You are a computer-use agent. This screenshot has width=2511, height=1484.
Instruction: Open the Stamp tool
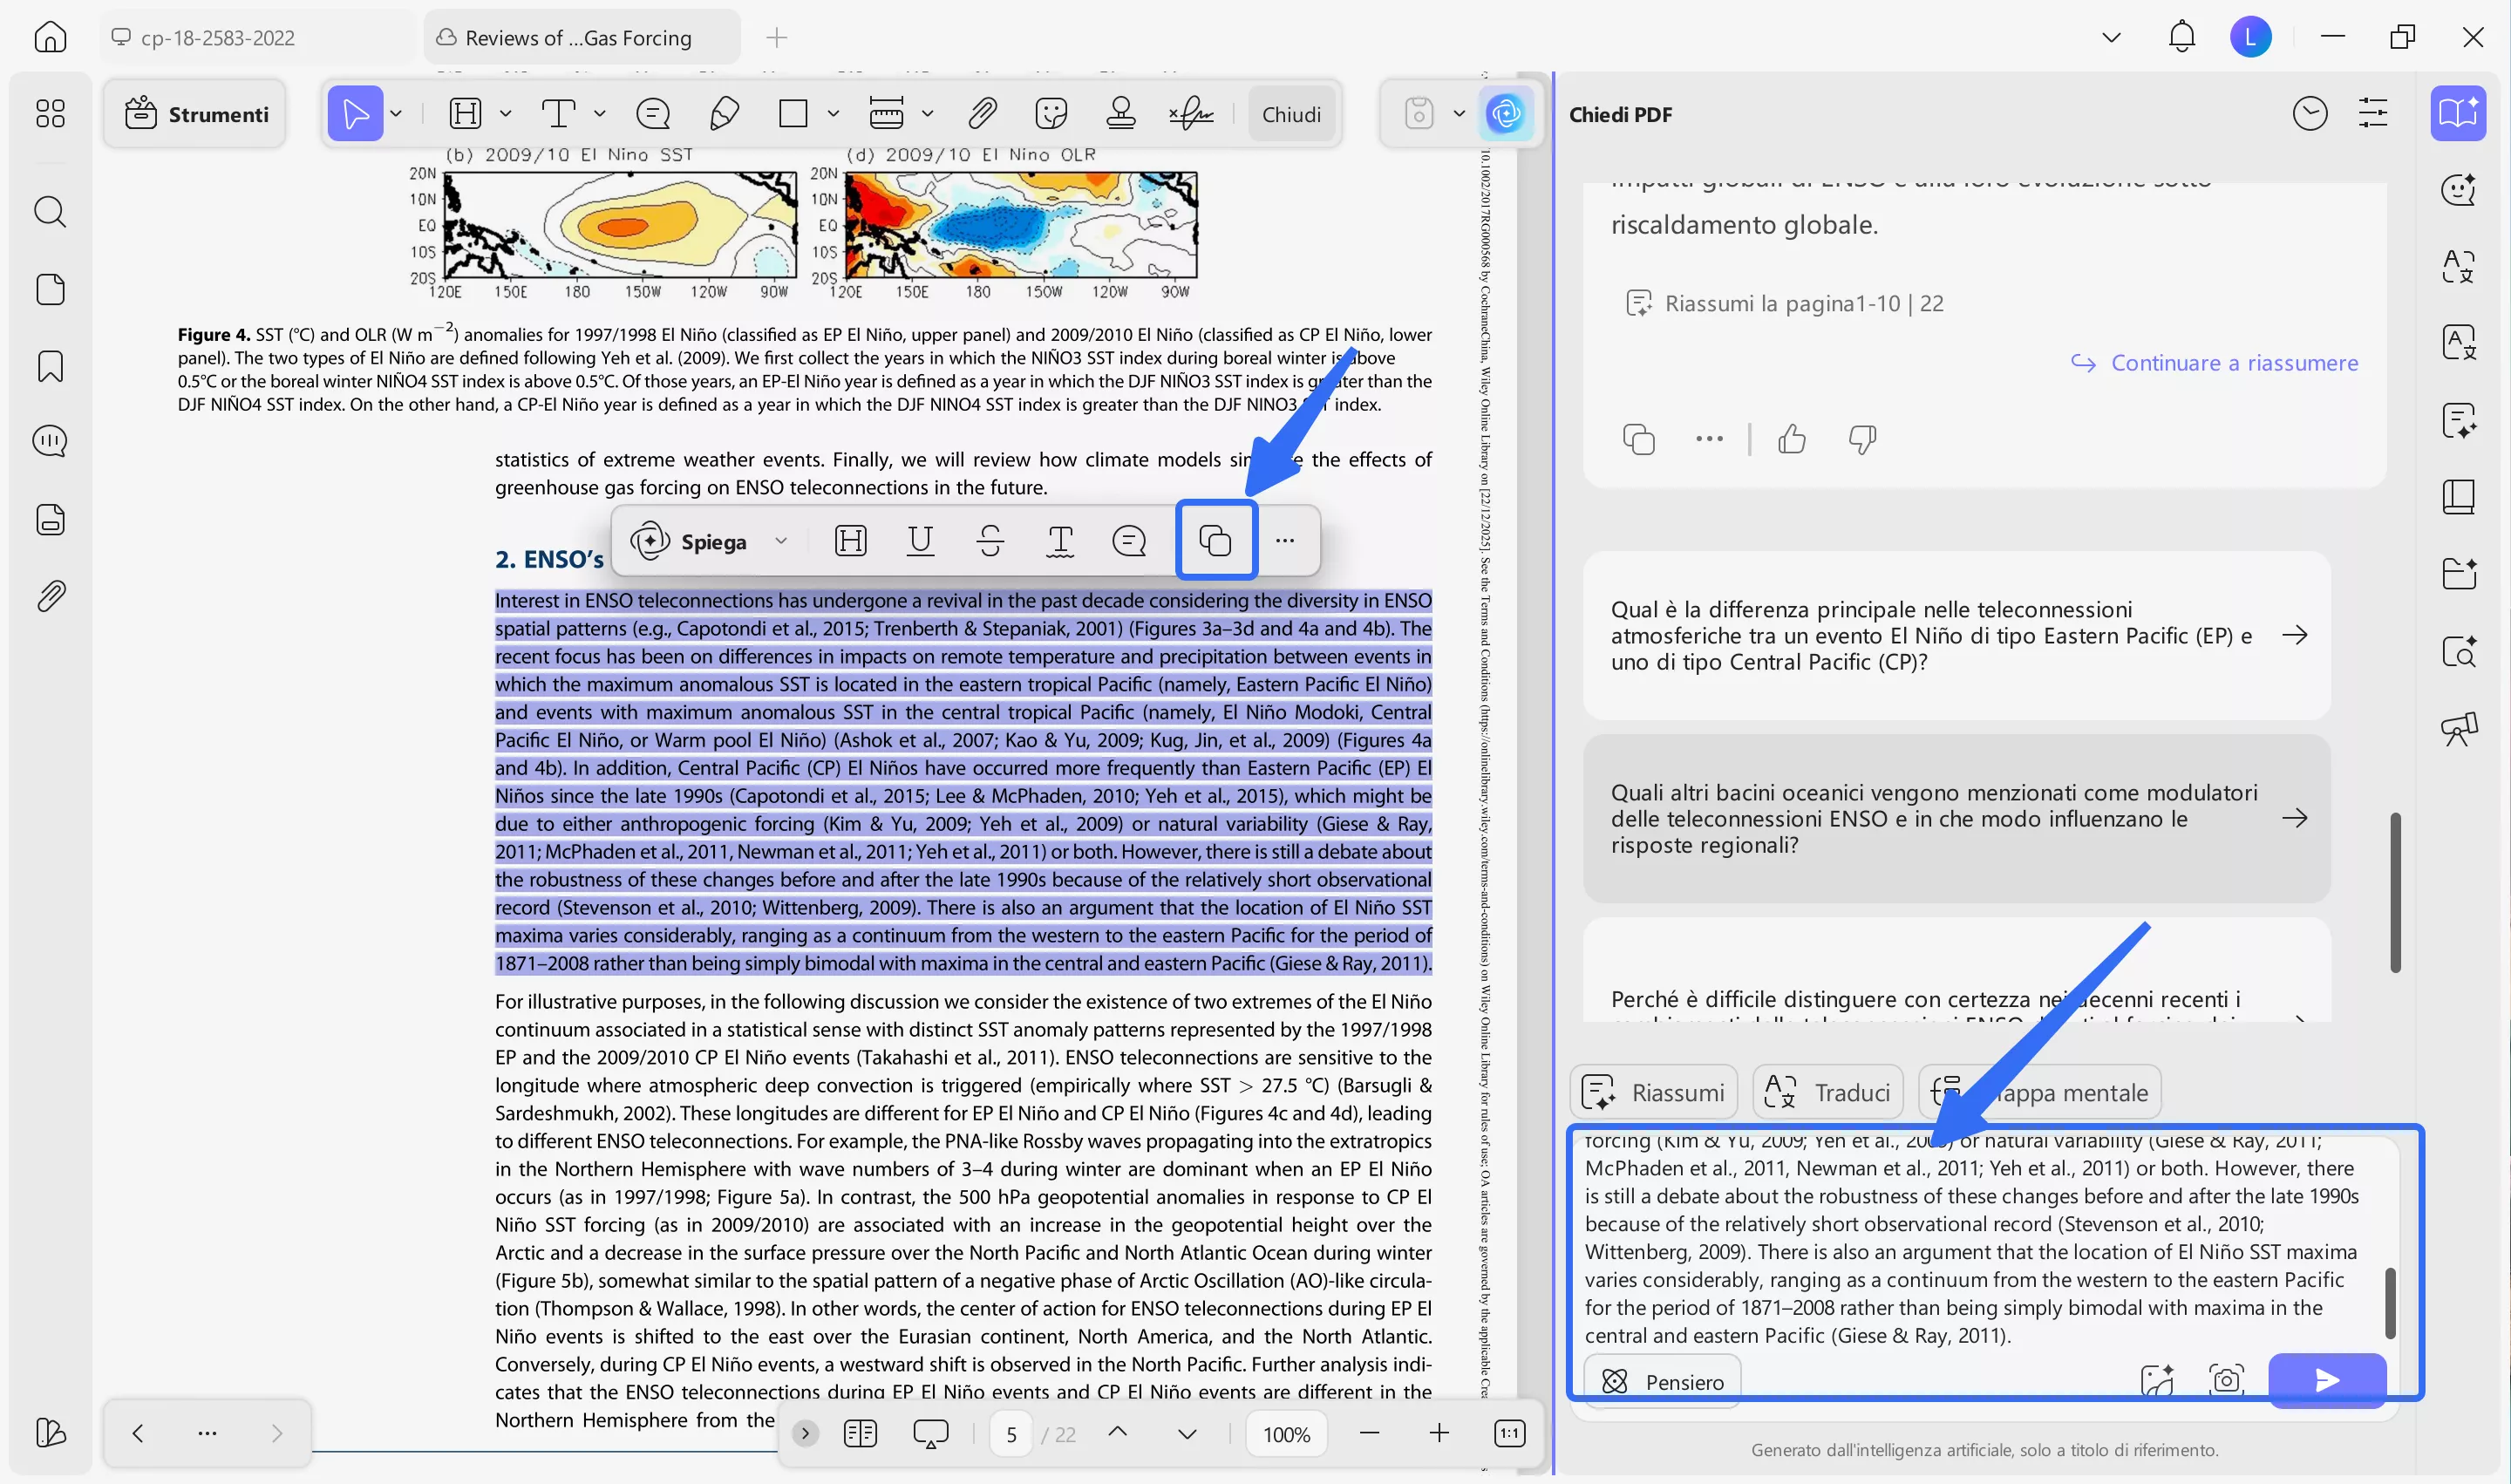[x=1121, y=112]
